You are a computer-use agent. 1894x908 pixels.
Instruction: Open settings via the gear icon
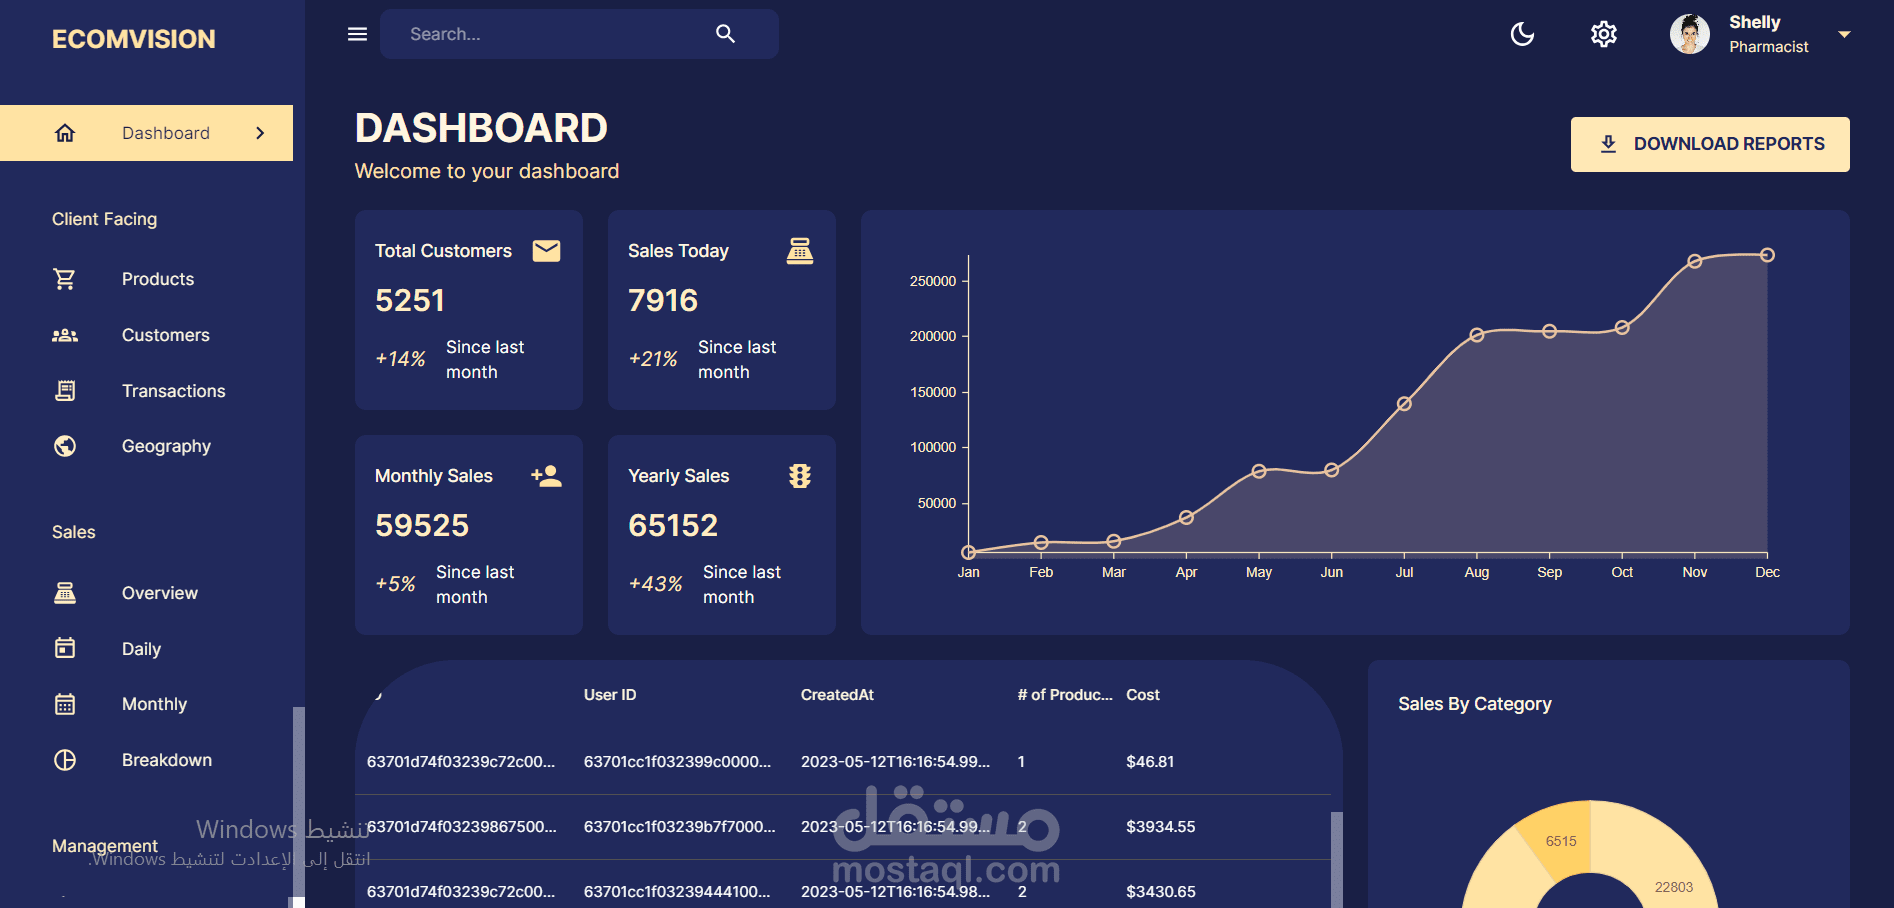coord(1604,34)
